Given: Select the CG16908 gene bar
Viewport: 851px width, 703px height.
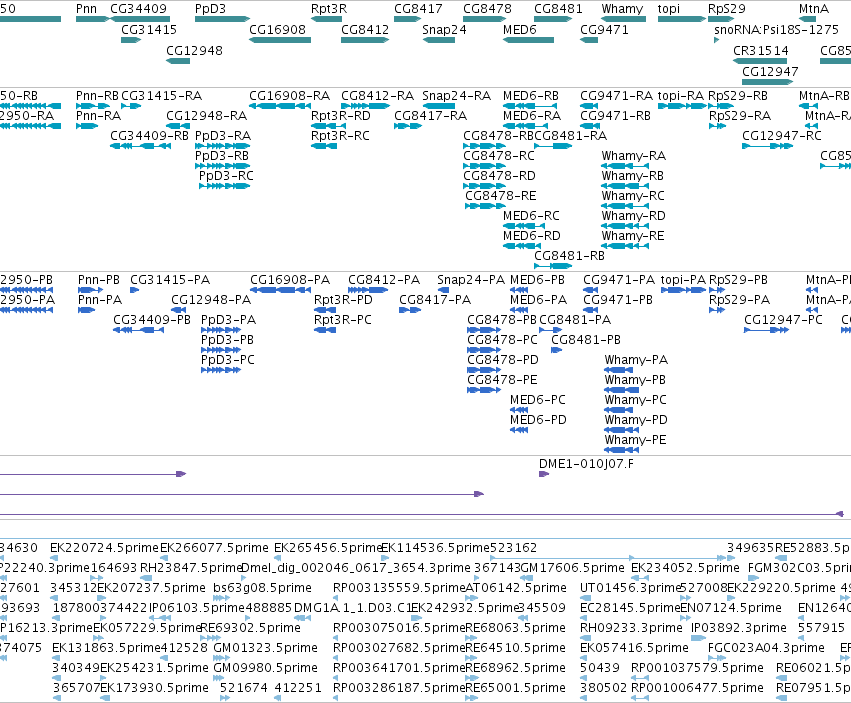Looking at the screenshot, I should pos(280,40).
